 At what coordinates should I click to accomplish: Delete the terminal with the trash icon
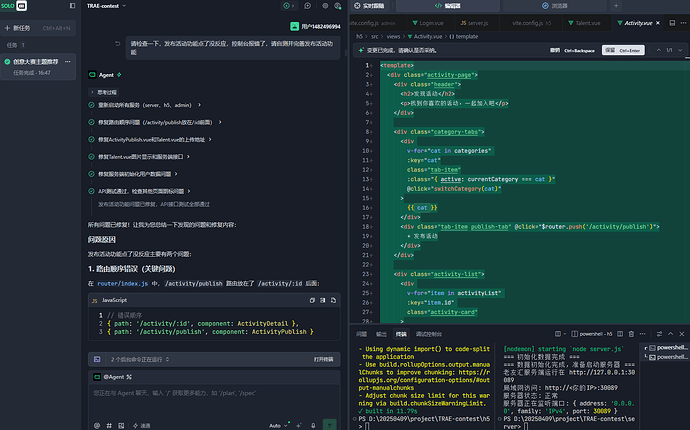click(631, 334)
